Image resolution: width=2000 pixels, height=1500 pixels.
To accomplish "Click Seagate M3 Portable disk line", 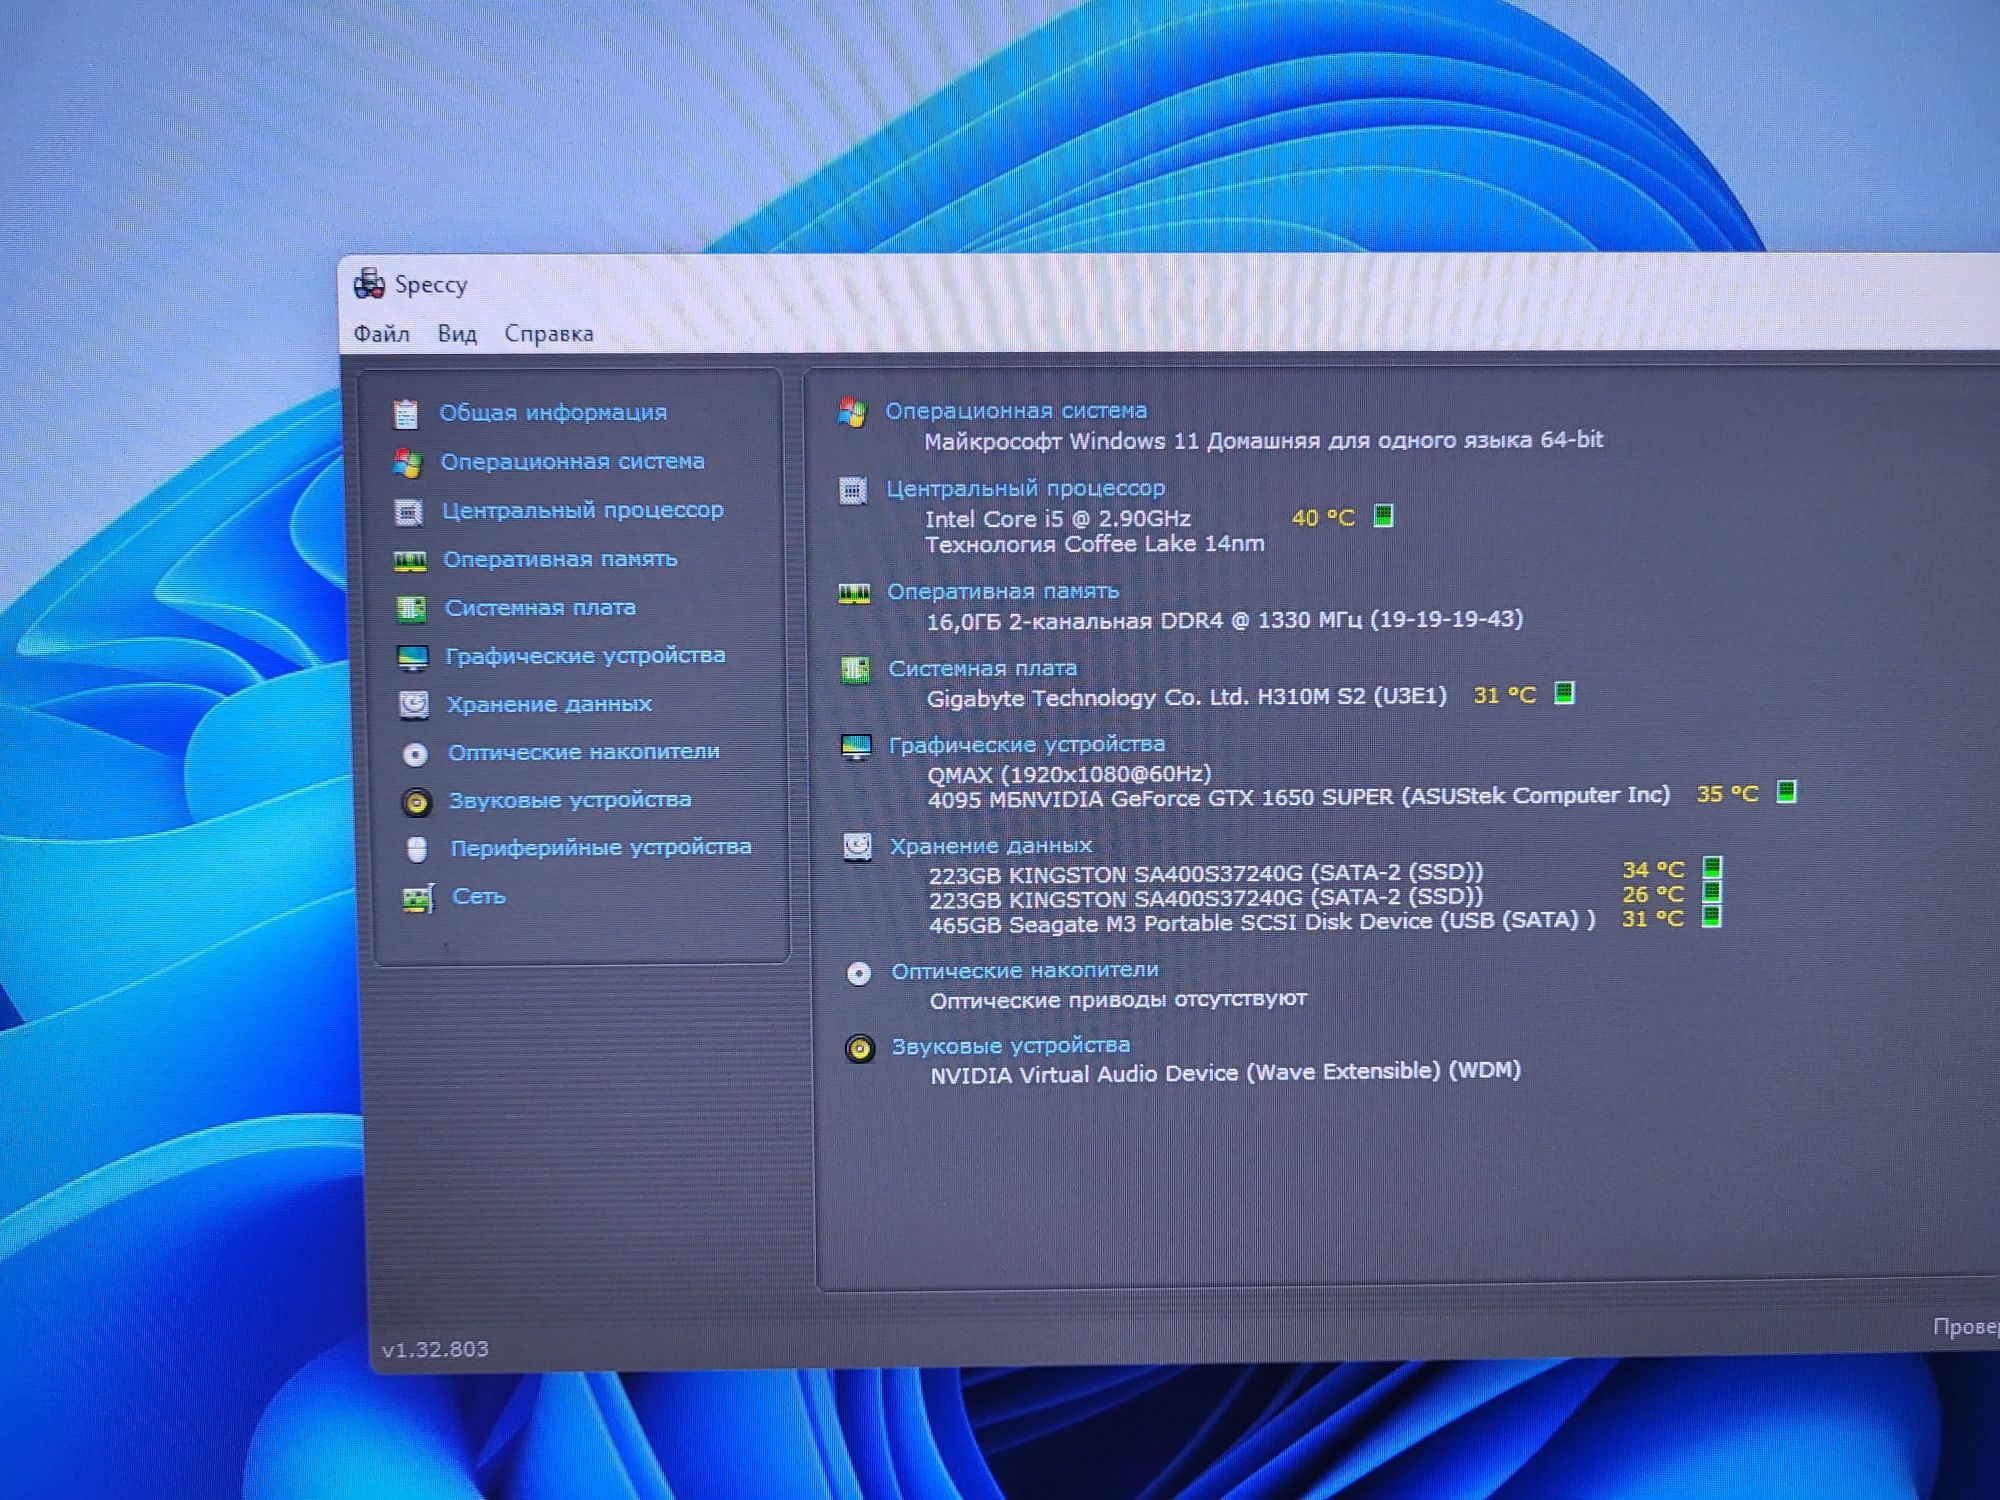I will 1263,922.
